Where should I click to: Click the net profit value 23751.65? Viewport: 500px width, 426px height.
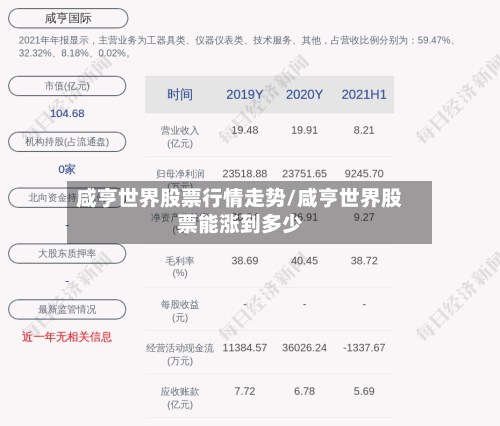pyautogui.click(x=304, y=174)
